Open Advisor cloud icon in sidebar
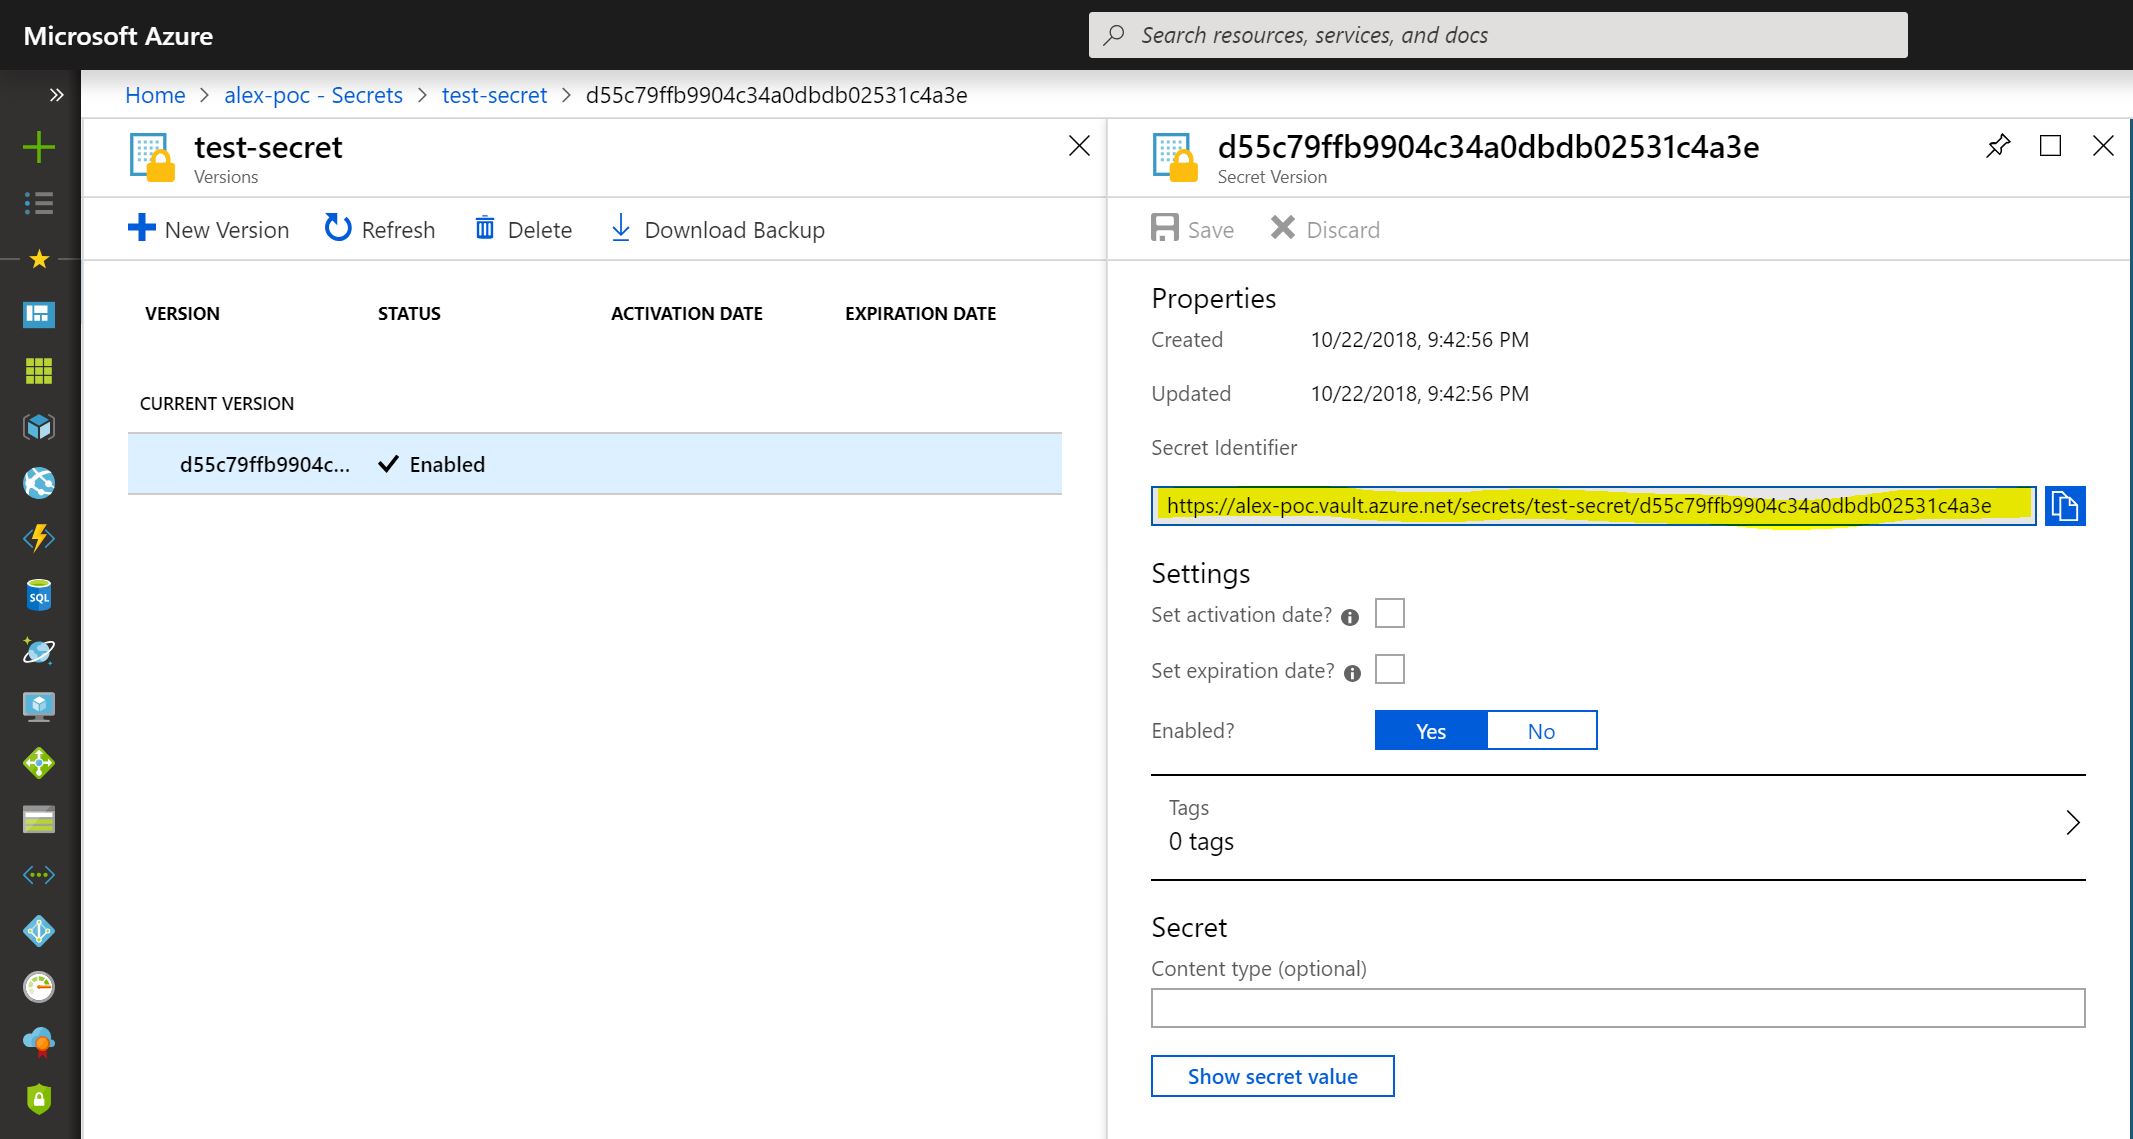The image size is (2133, 1139). (39, 1043)
